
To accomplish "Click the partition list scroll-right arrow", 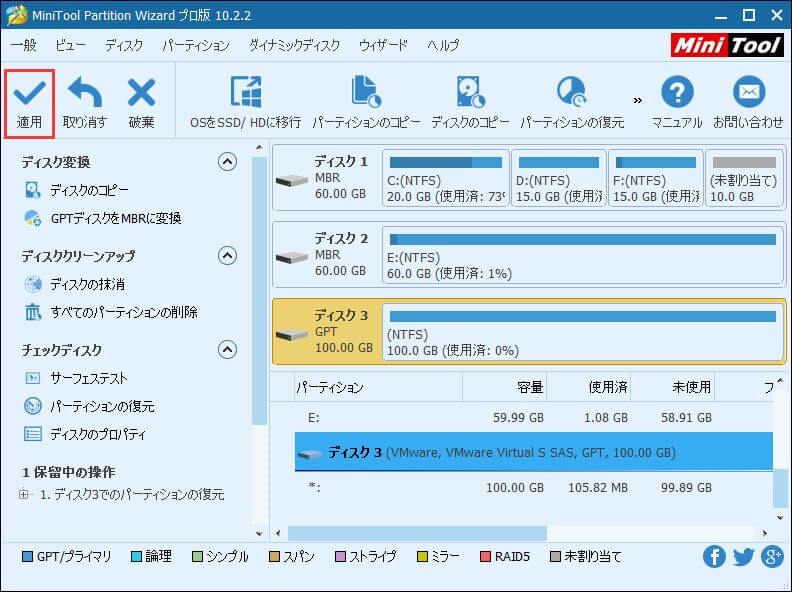I will [765, 533].
